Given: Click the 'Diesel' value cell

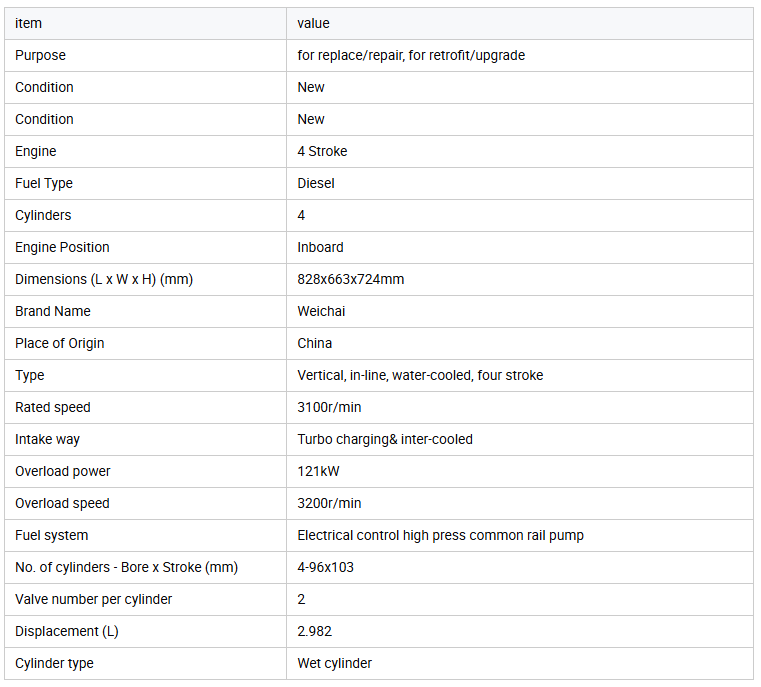Looking at the screenshot, I should coord(316,183).
